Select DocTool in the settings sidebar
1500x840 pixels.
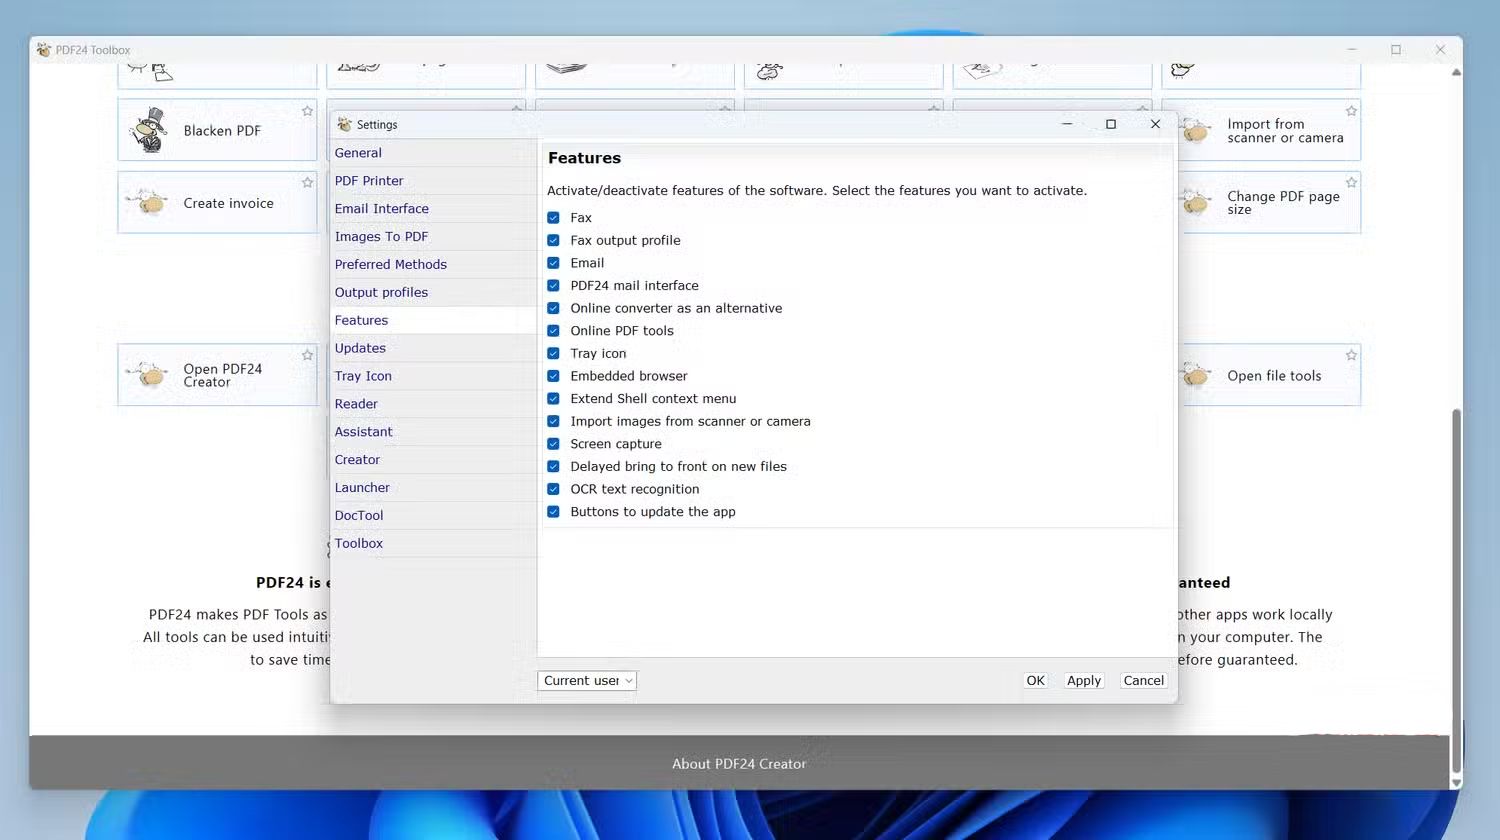tap(433, 516)
